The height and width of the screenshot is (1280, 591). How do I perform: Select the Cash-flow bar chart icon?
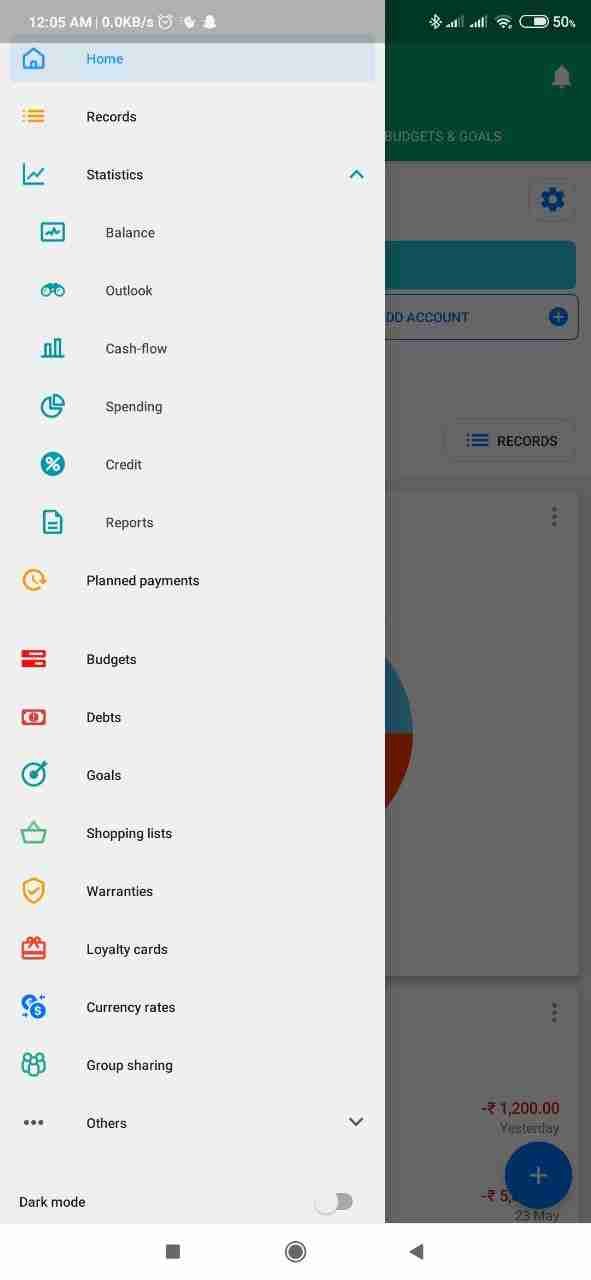[52, 348]
